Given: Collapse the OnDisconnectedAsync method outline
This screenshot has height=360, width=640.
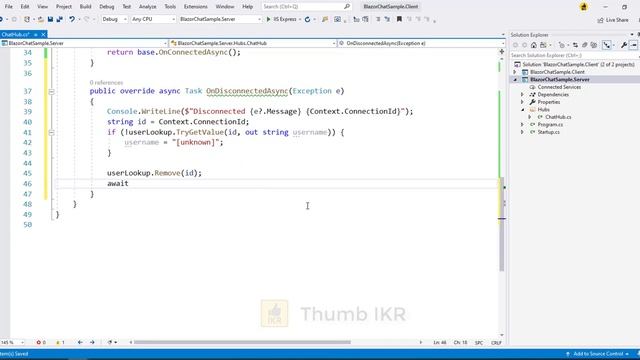Looking at the screenshot, I should (51, 91).
